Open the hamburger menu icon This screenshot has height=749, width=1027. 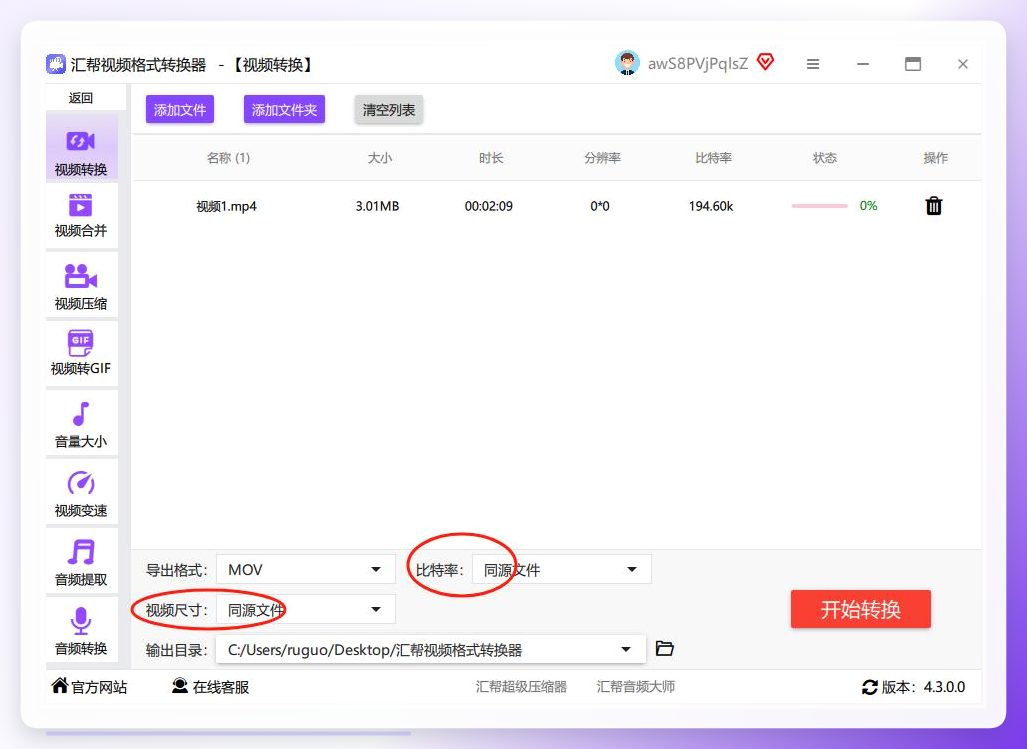click(813, 64)
